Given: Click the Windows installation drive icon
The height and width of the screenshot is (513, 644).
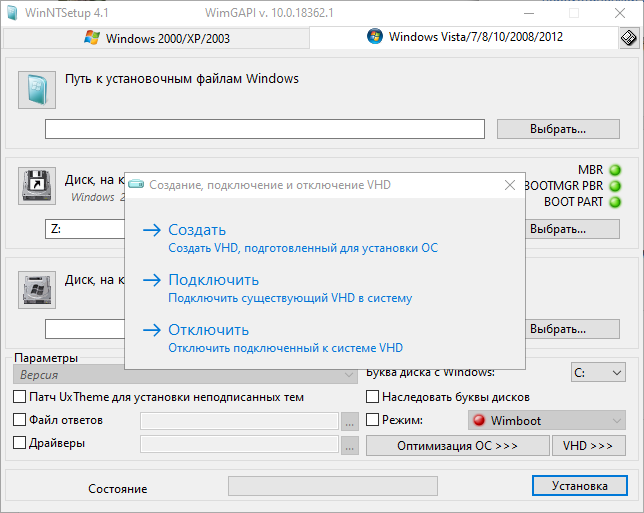Looking at the screenshot, I should point(37,290).
